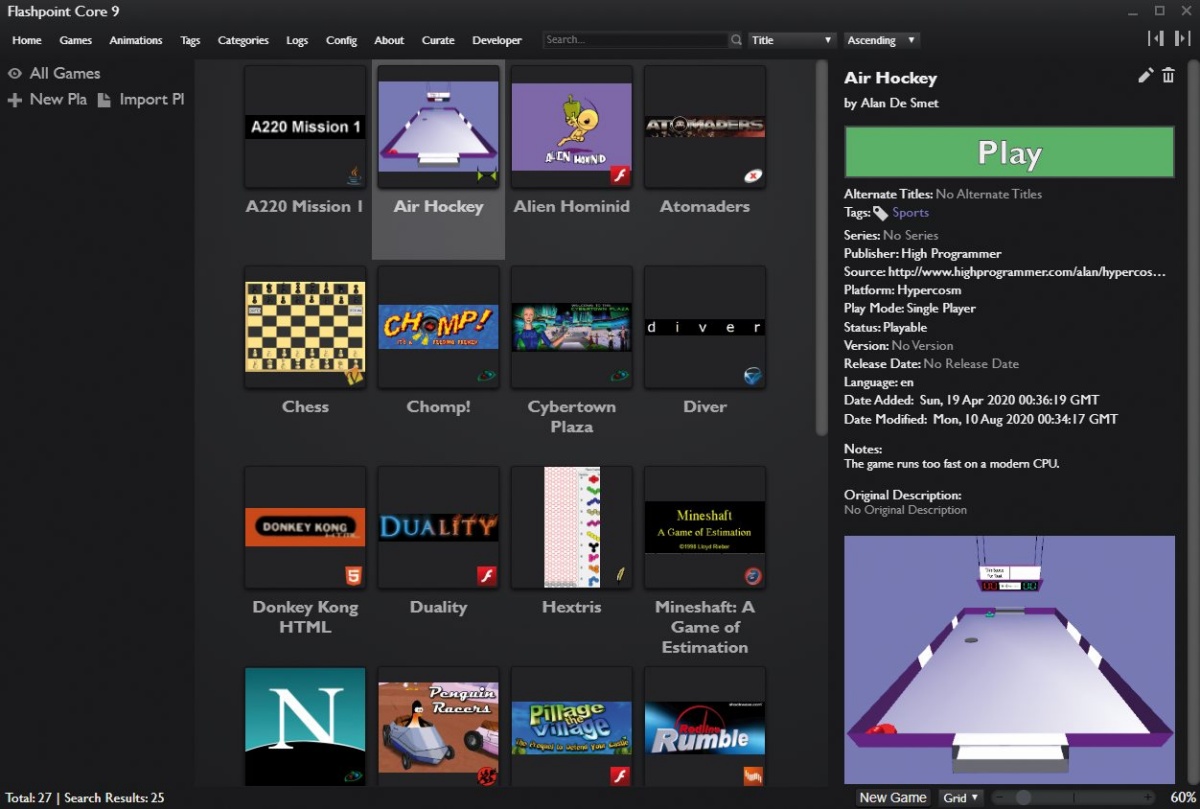
Task: Open the Home tab
Action: coord(27,40)
